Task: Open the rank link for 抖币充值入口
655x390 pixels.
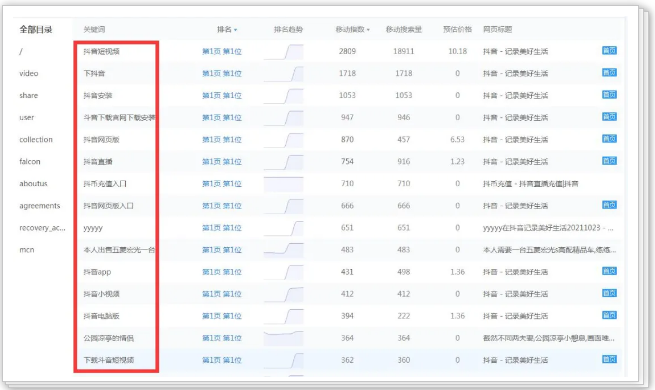Action: (222, 184)
